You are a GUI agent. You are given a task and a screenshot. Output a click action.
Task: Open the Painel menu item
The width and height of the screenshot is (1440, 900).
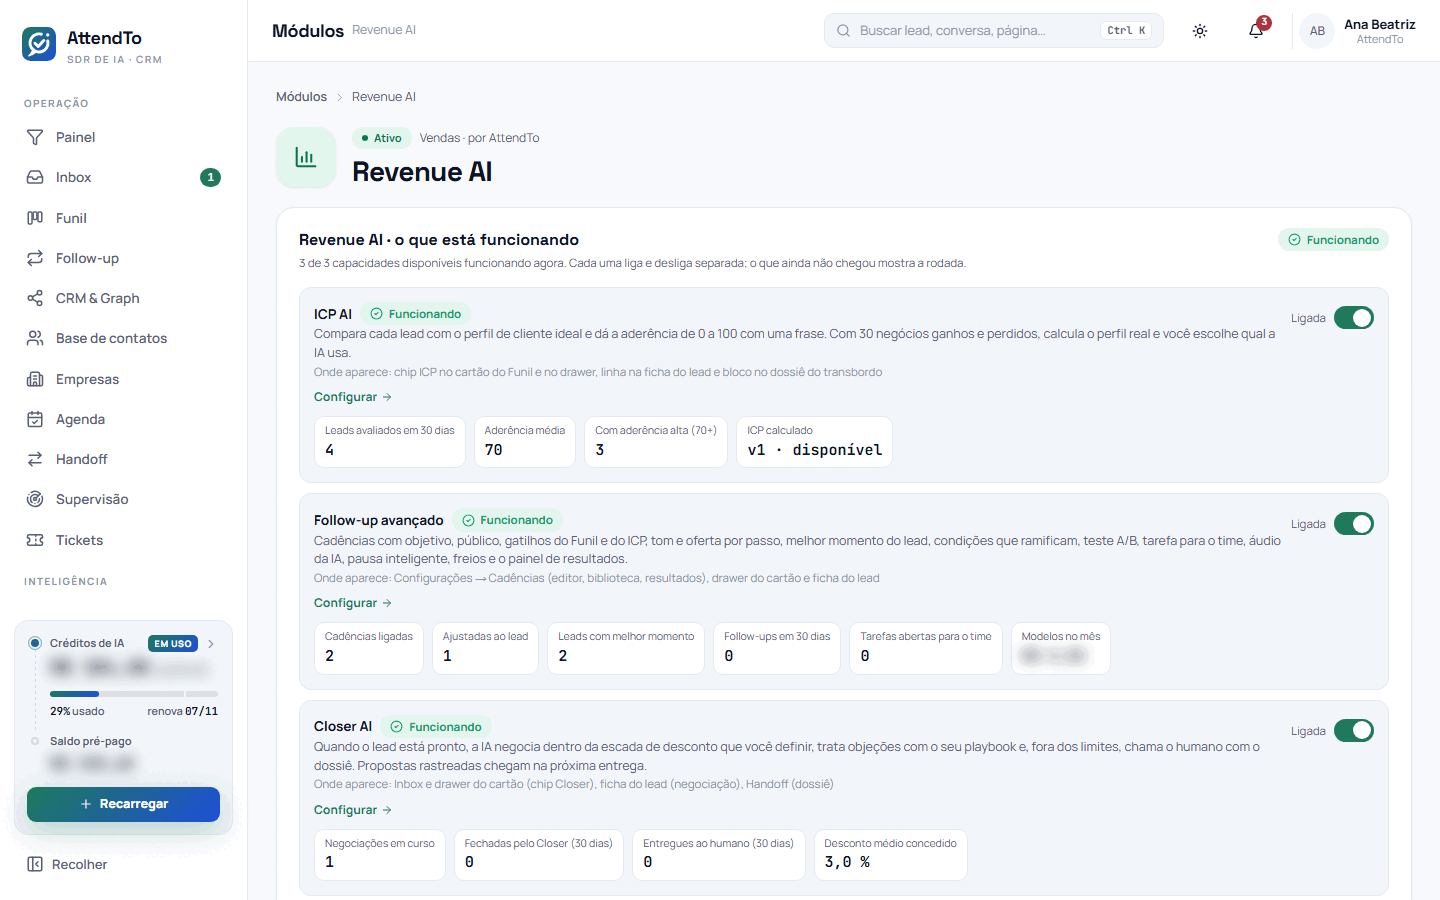[124, 137]
